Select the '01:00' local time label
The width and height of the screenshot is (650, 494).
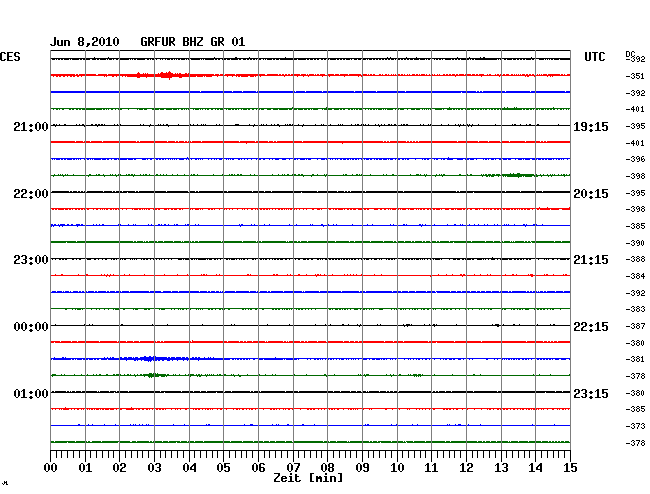click(x=31, y=393)
